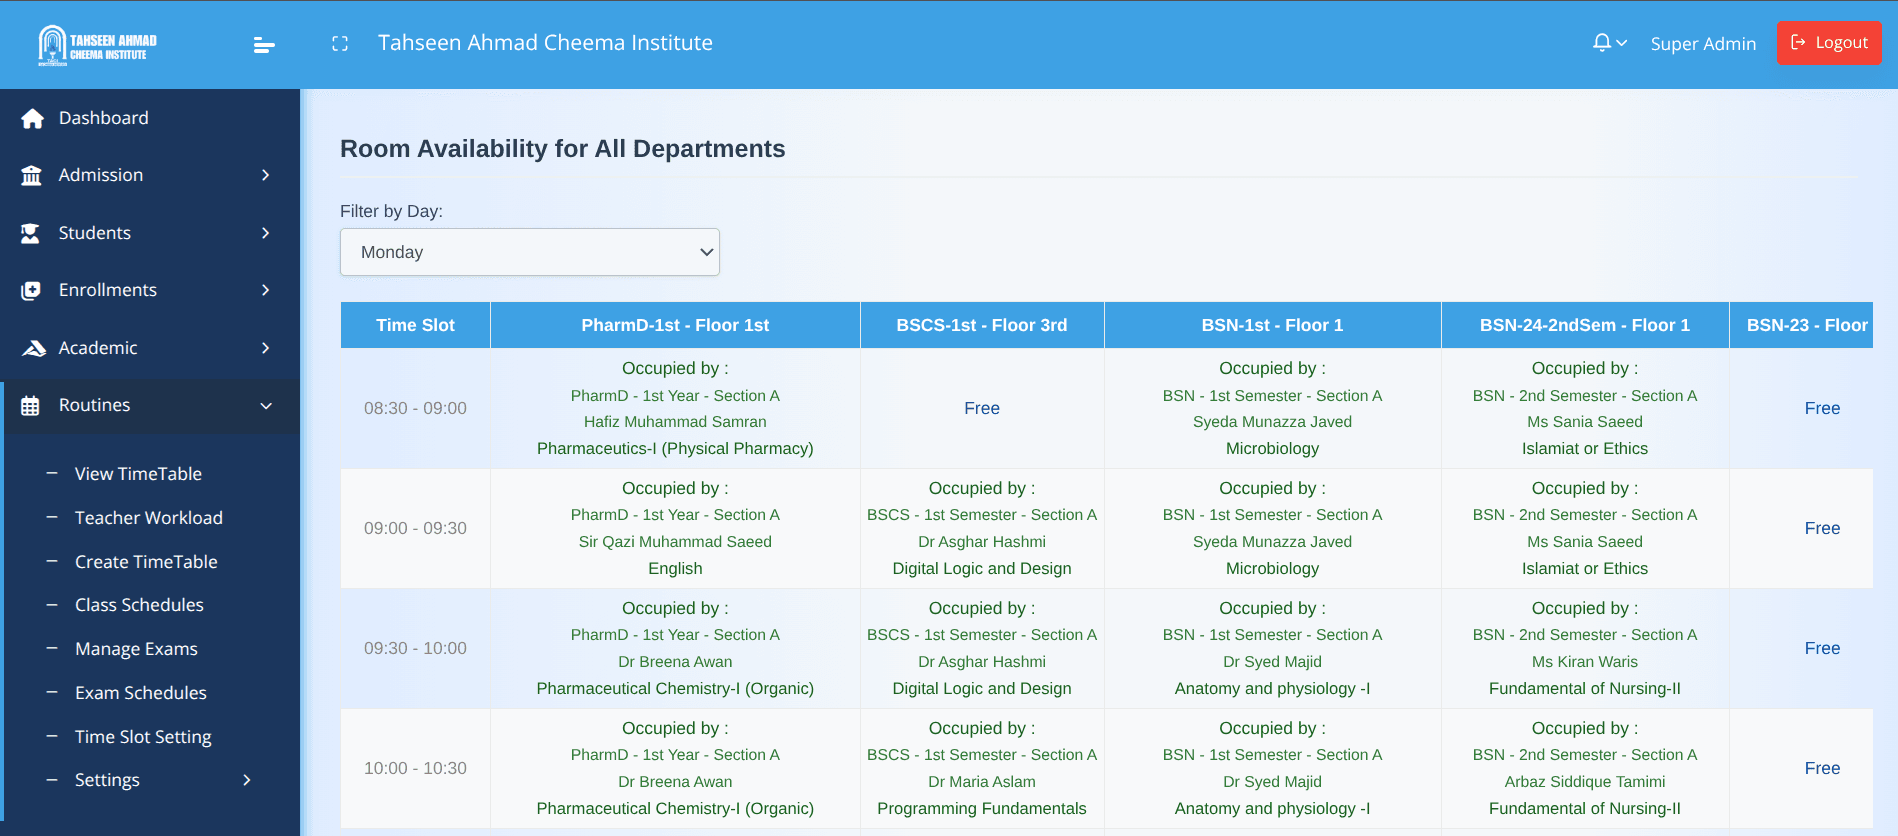Click the Room Availability for All Departments heading
This screenshot has width=1898, height=836.
[x=563, y=149]
